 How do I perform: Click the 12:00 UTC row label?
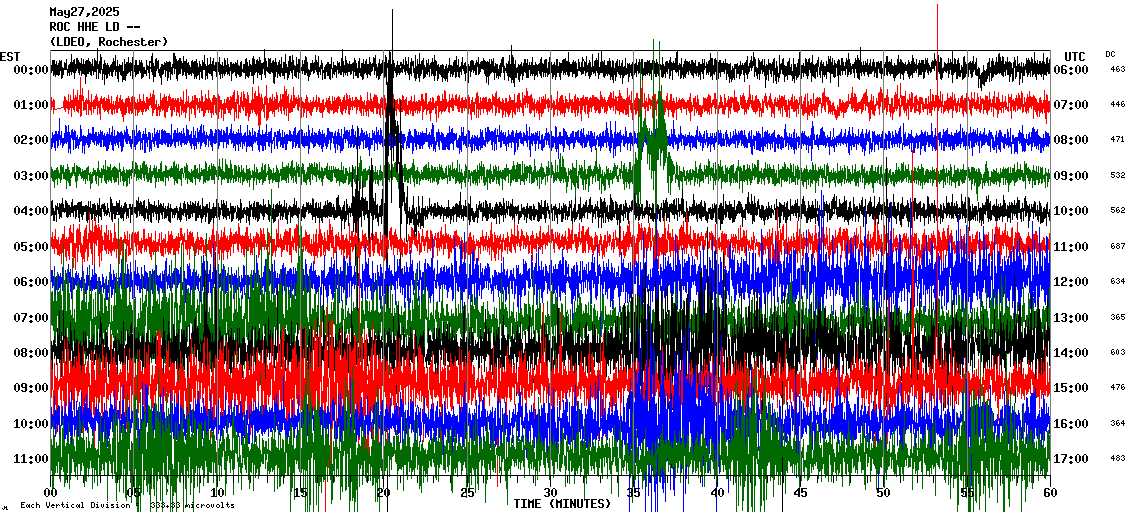1071,282
